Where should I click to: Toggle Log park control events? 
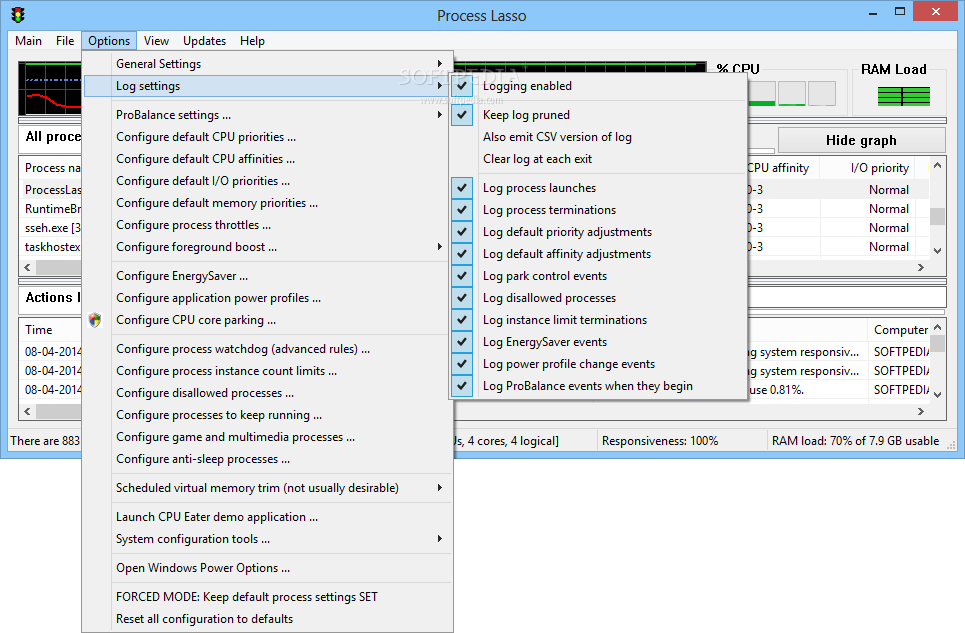click(462, 276)
